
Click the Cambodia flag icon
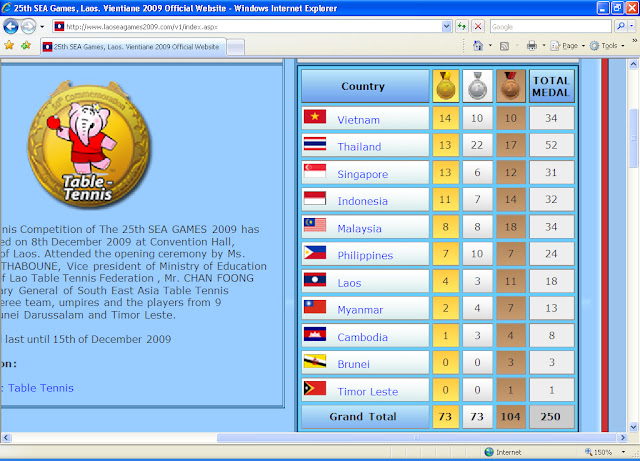pos(315,334)
